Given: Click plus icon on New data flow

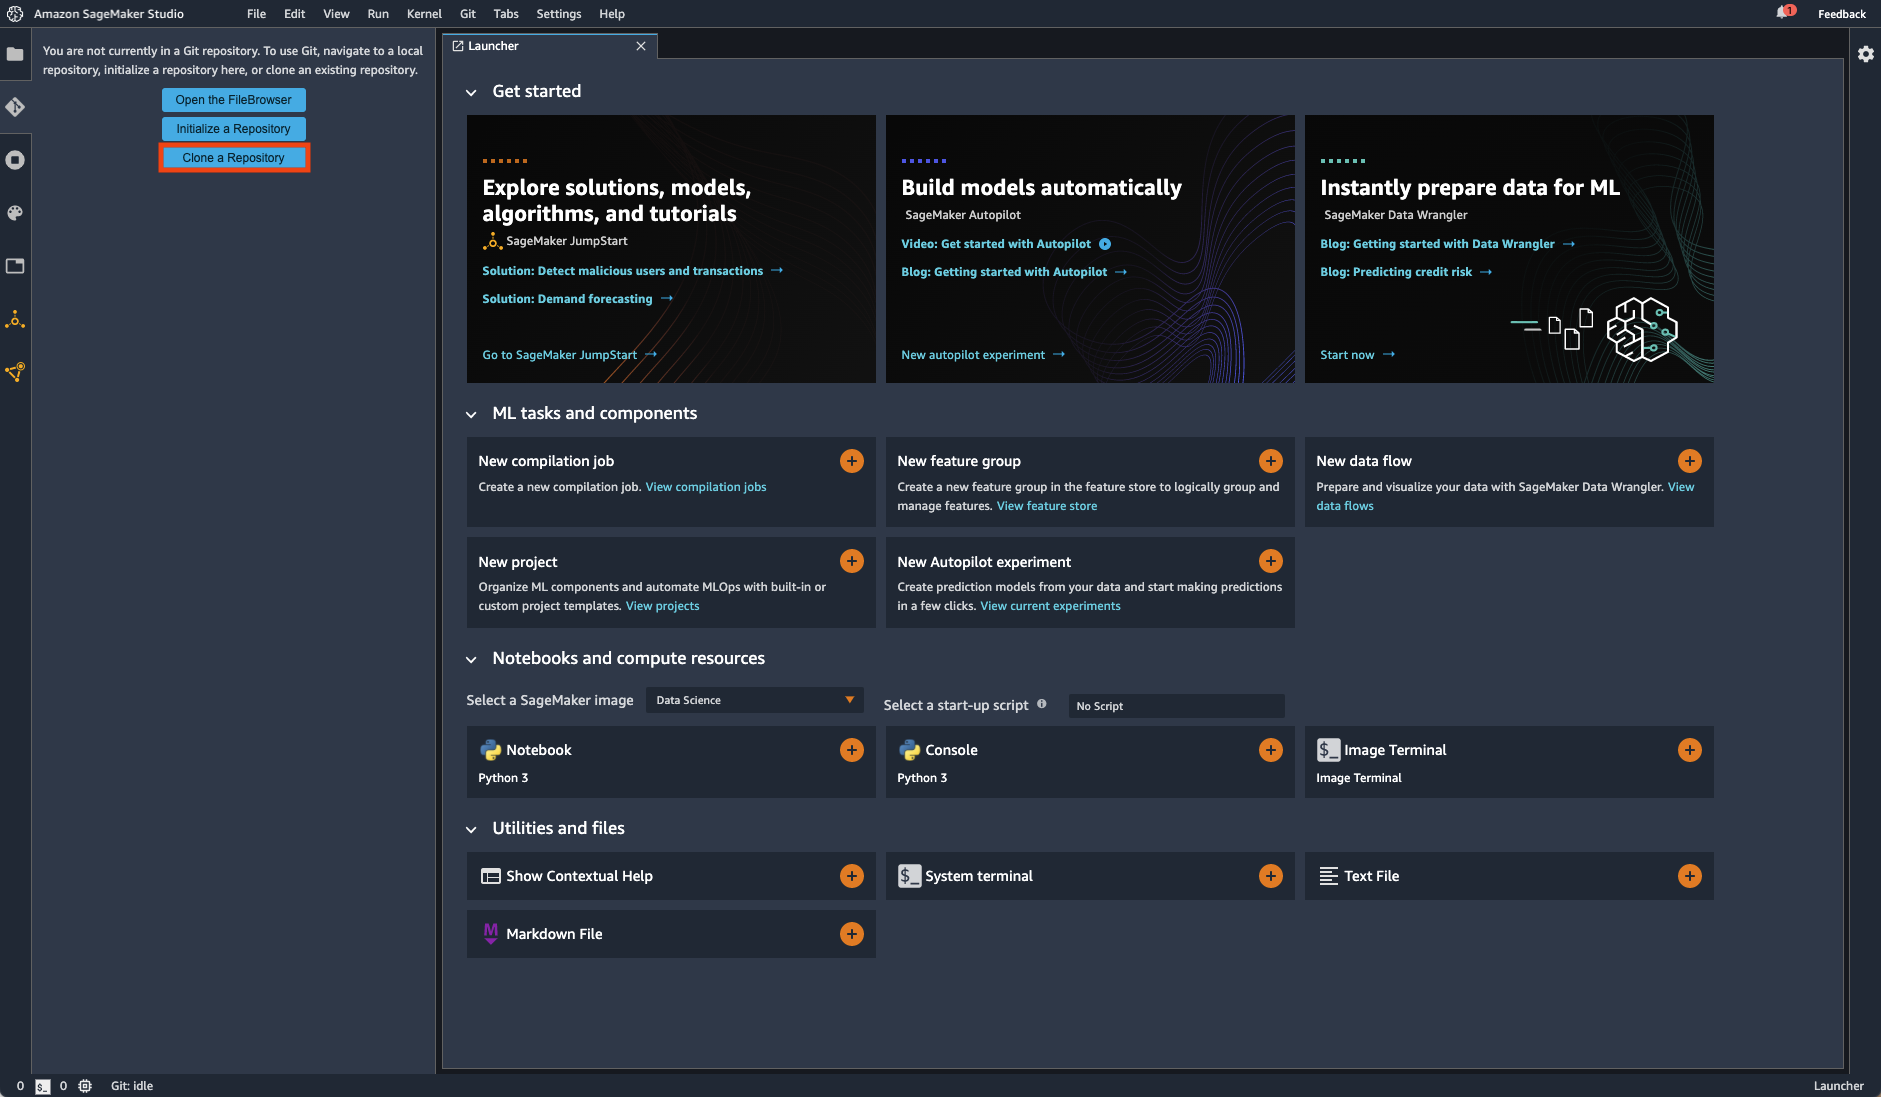Looking at the screenshot, I should [x=1690, y=461].
